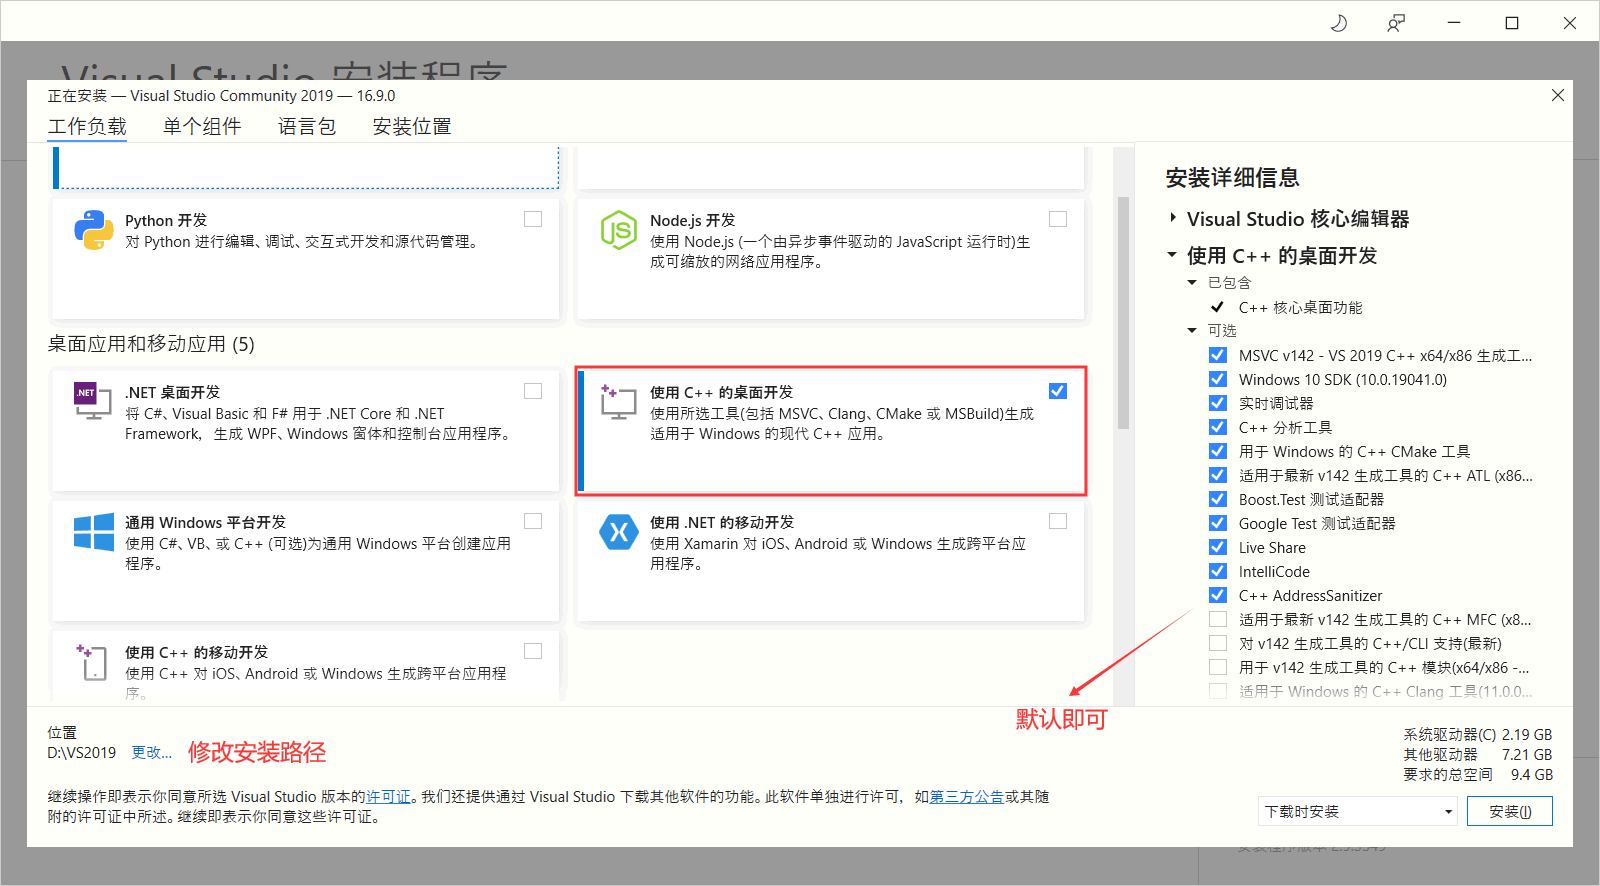Open the feedback icon in title bar
The width and height of the screenshot is (1600, 886).
point(1396,22)
